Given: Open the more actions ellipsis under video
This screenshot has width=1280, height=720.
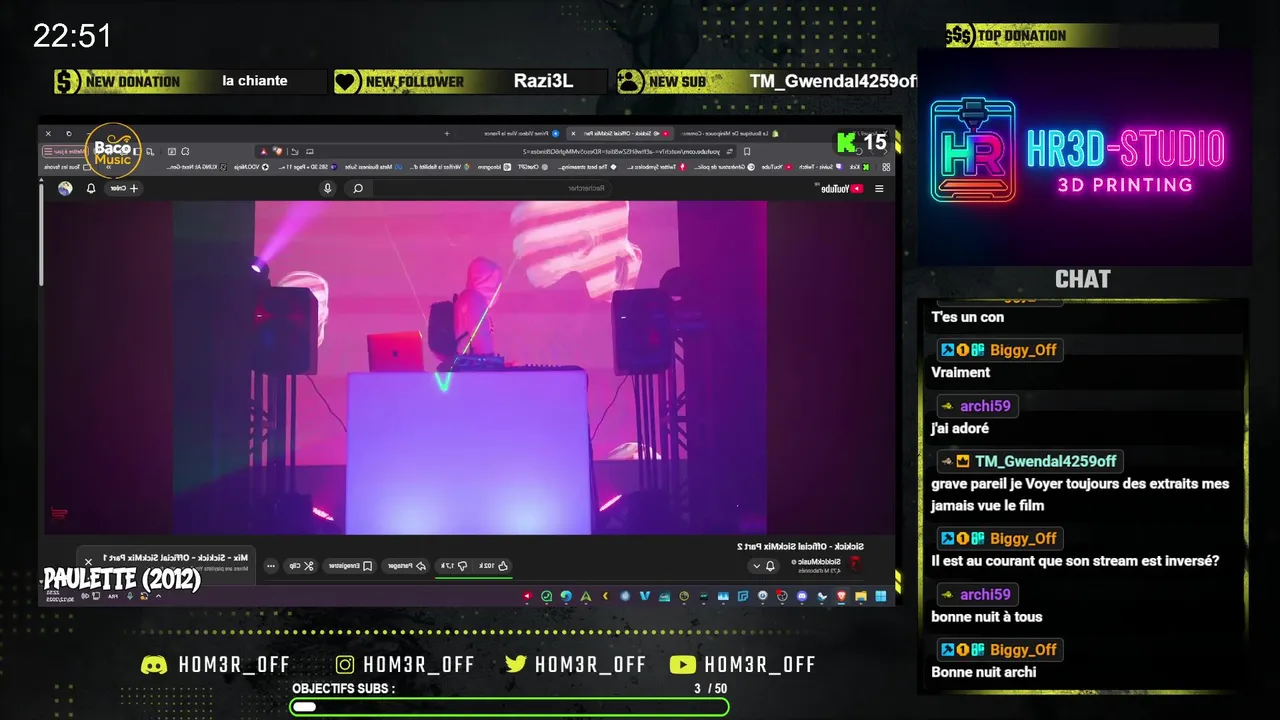Looking at the screenshot, I should (271, 566).
